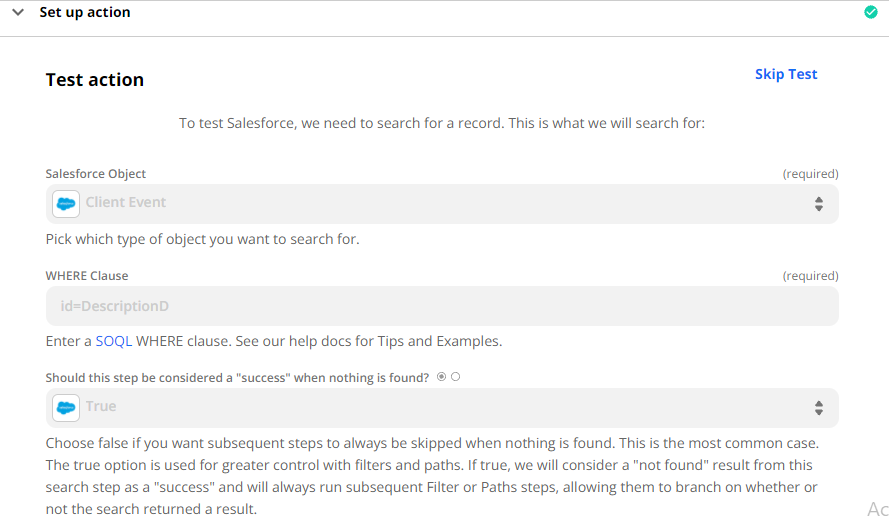Click the Skip Test link
This screenshot has width=889, height=517.
coord(786,74)
